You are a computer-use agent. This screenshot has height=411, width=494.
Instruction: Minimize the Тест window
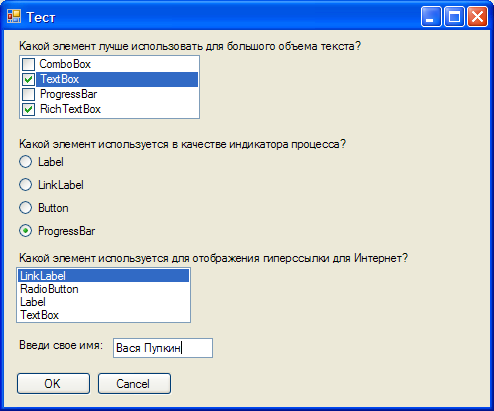coord(431,17)
